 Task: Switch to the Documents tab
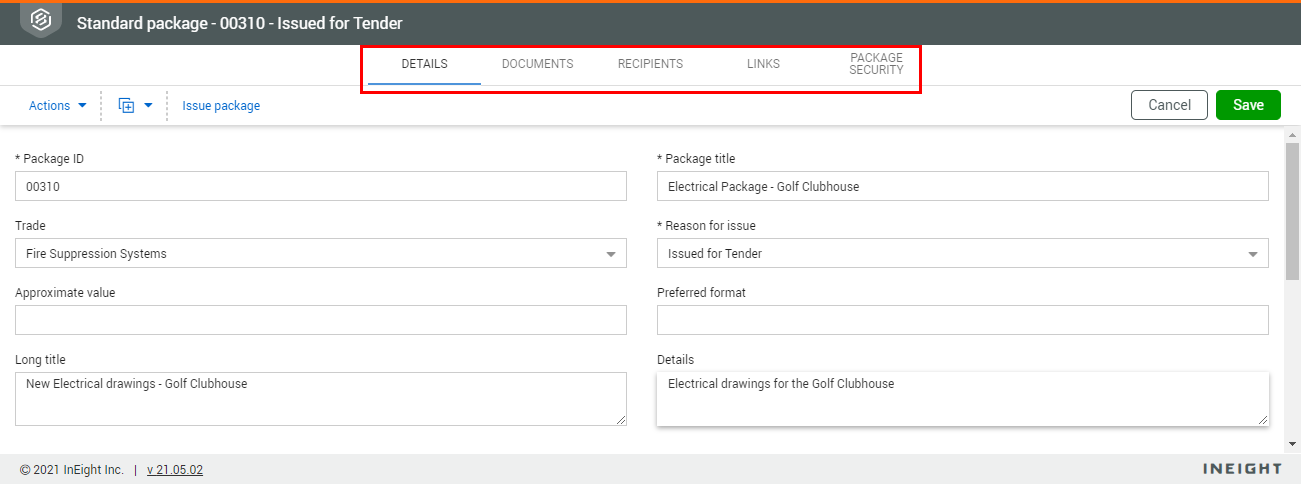pos(537,64)
